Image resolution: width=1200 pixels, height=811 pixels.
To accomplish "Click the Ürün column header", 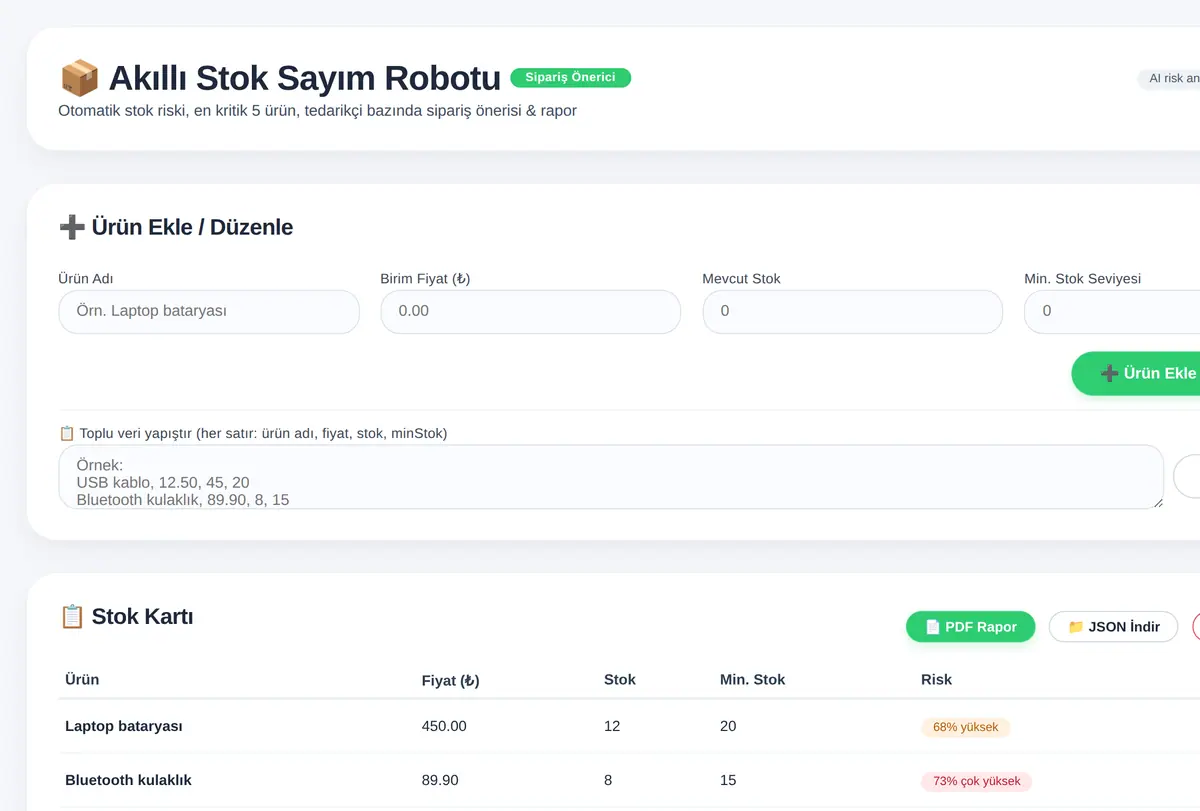I will [82, 679].
